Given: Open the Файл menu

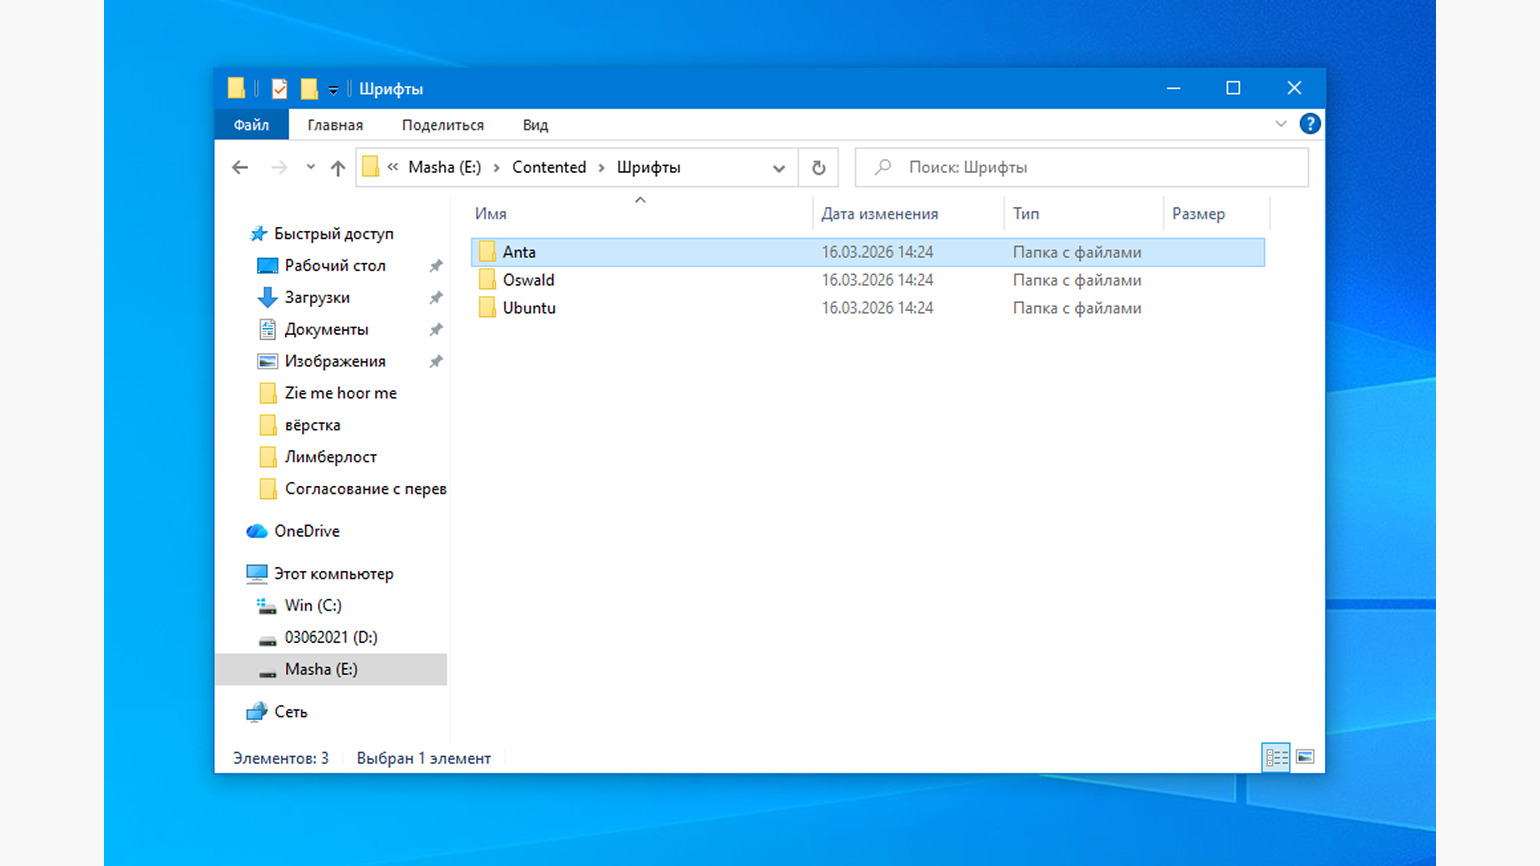Looking at the screenshot, I should click(x=251, y=124).
